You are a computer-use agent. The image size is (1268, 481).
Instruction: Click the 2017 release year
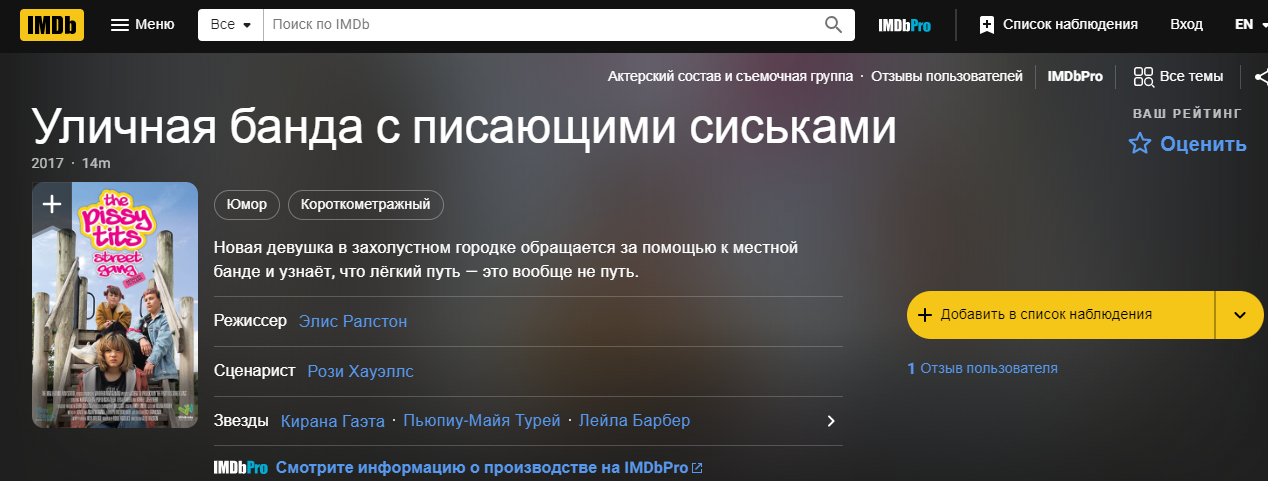(x=48, y=163)
